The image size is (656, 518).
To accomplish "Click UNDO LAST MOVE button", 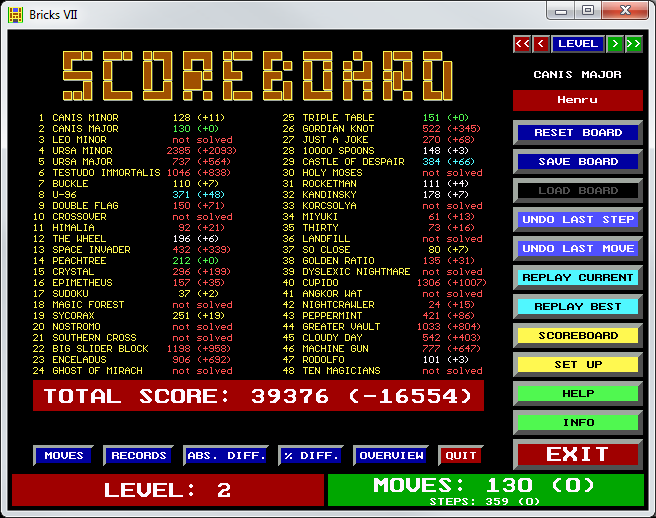I will click(577, 248).
